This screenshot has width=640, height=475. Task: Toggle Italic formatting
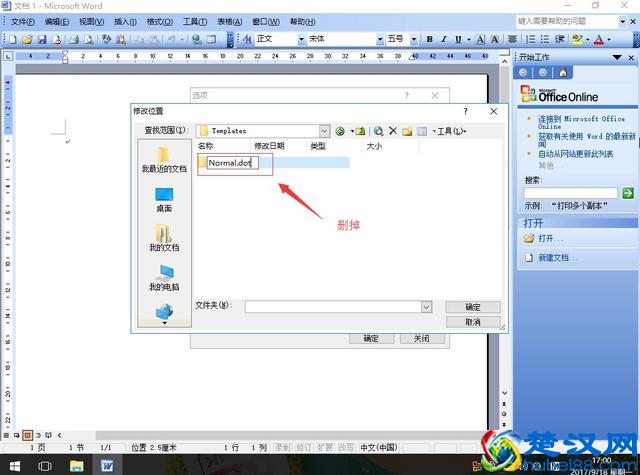444,39
